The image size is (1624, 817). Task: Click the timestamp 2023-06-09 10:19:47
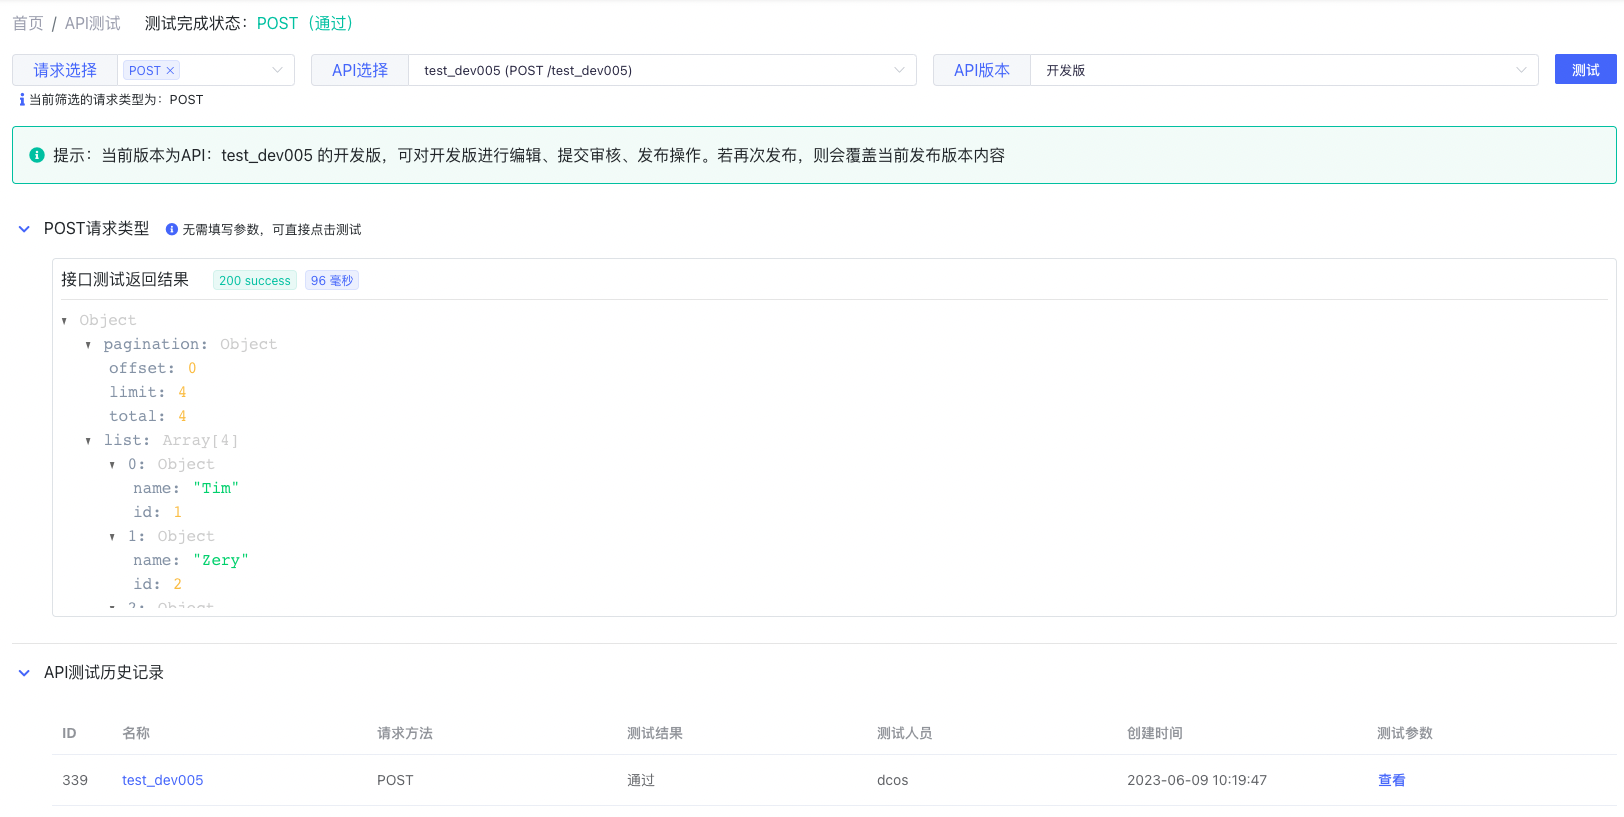coord(1197,780)
